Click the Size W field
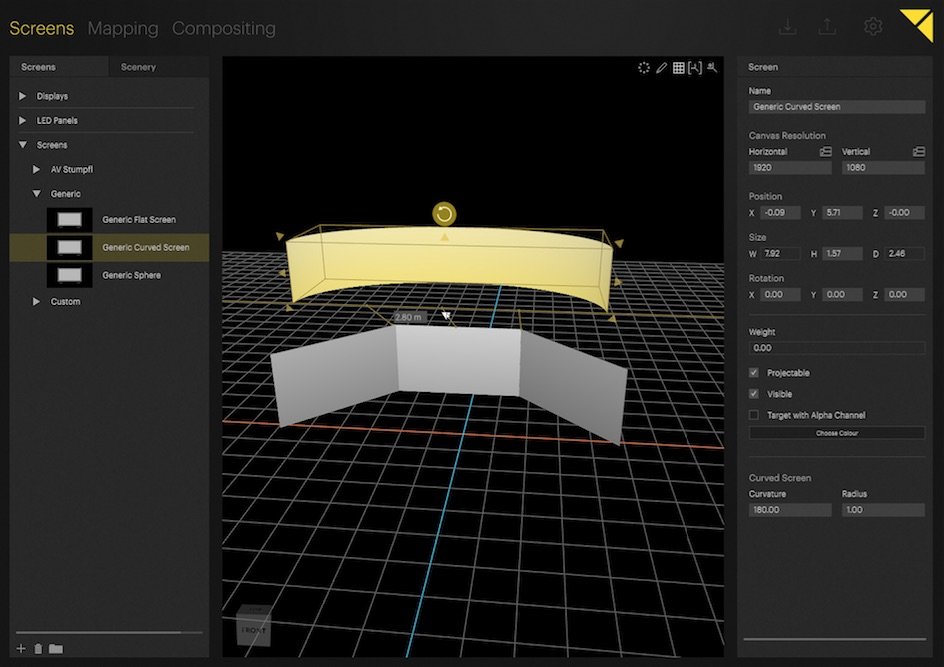The image size is (944, 667). (x=780, y=253)
